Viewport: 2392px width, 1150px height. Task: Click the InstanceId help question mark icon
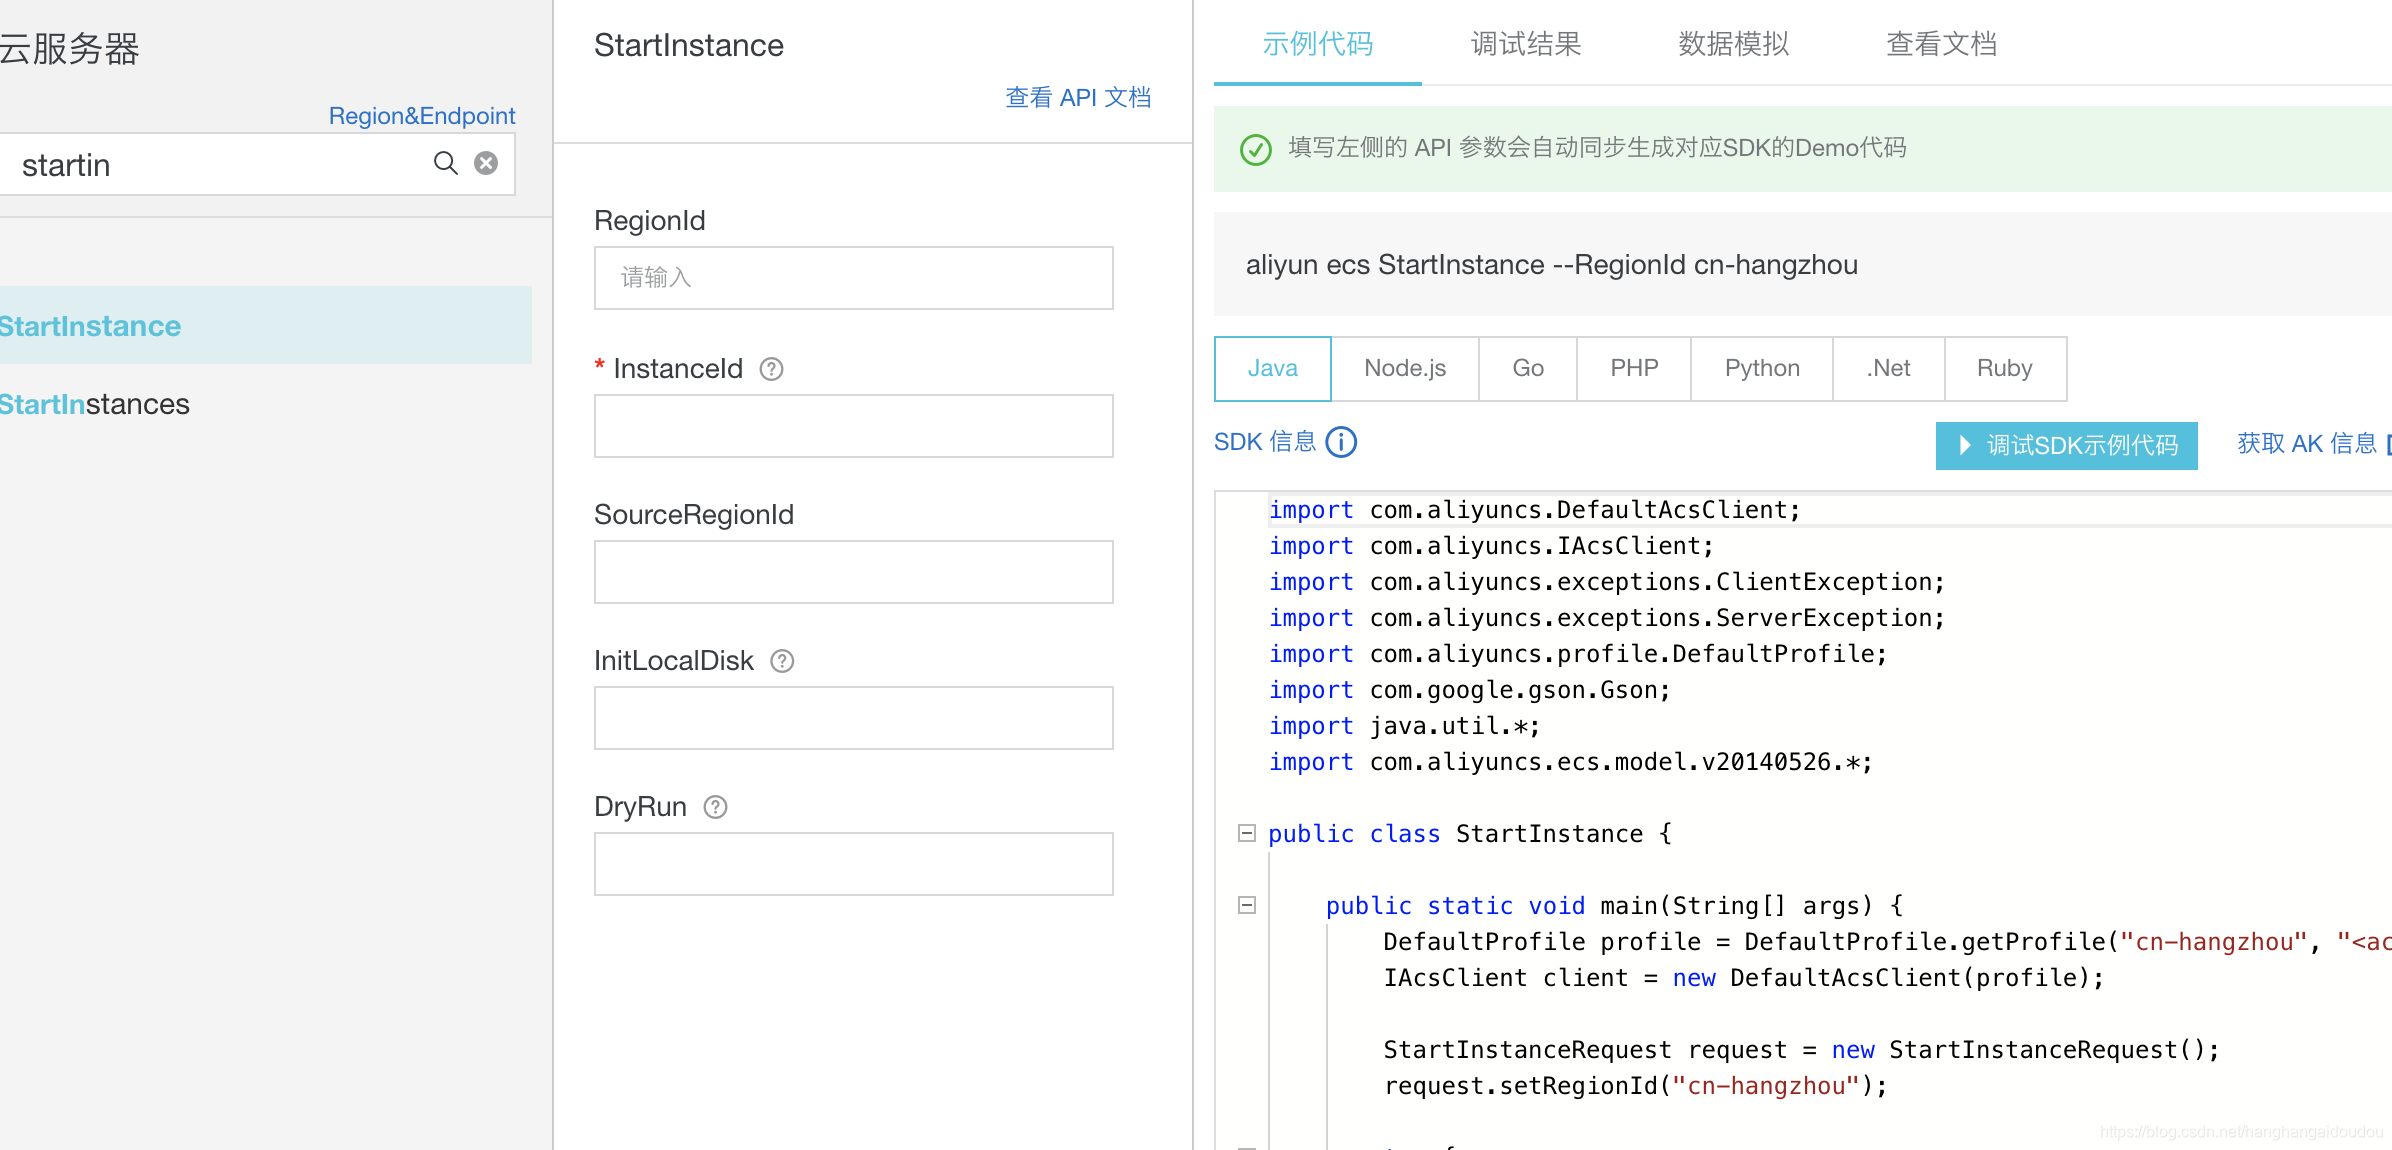[771, 369]
